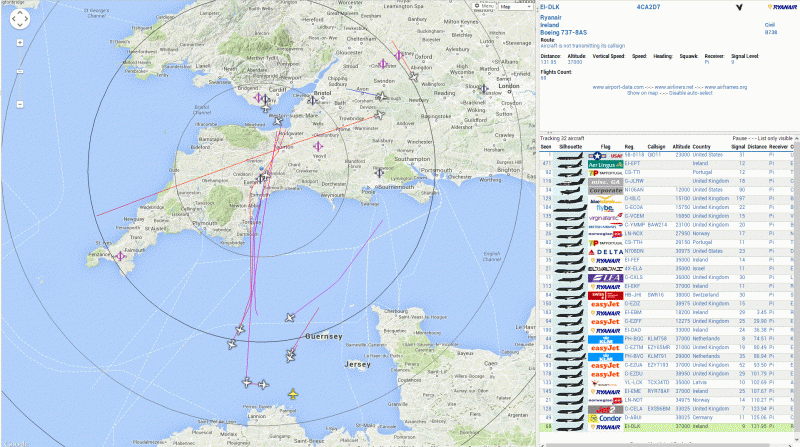Click the Ryanair logo in the detail panel

pyautogui.click(x=782, y=7)
